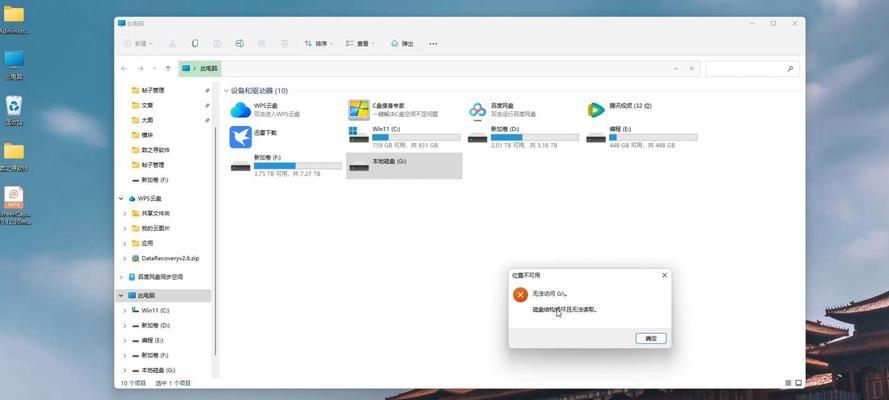This screenshot has height=400, width=889.
Task: Collapse the WPS云盘 tree node chevron
Action: pyautogui.click(x=121, y=199)
